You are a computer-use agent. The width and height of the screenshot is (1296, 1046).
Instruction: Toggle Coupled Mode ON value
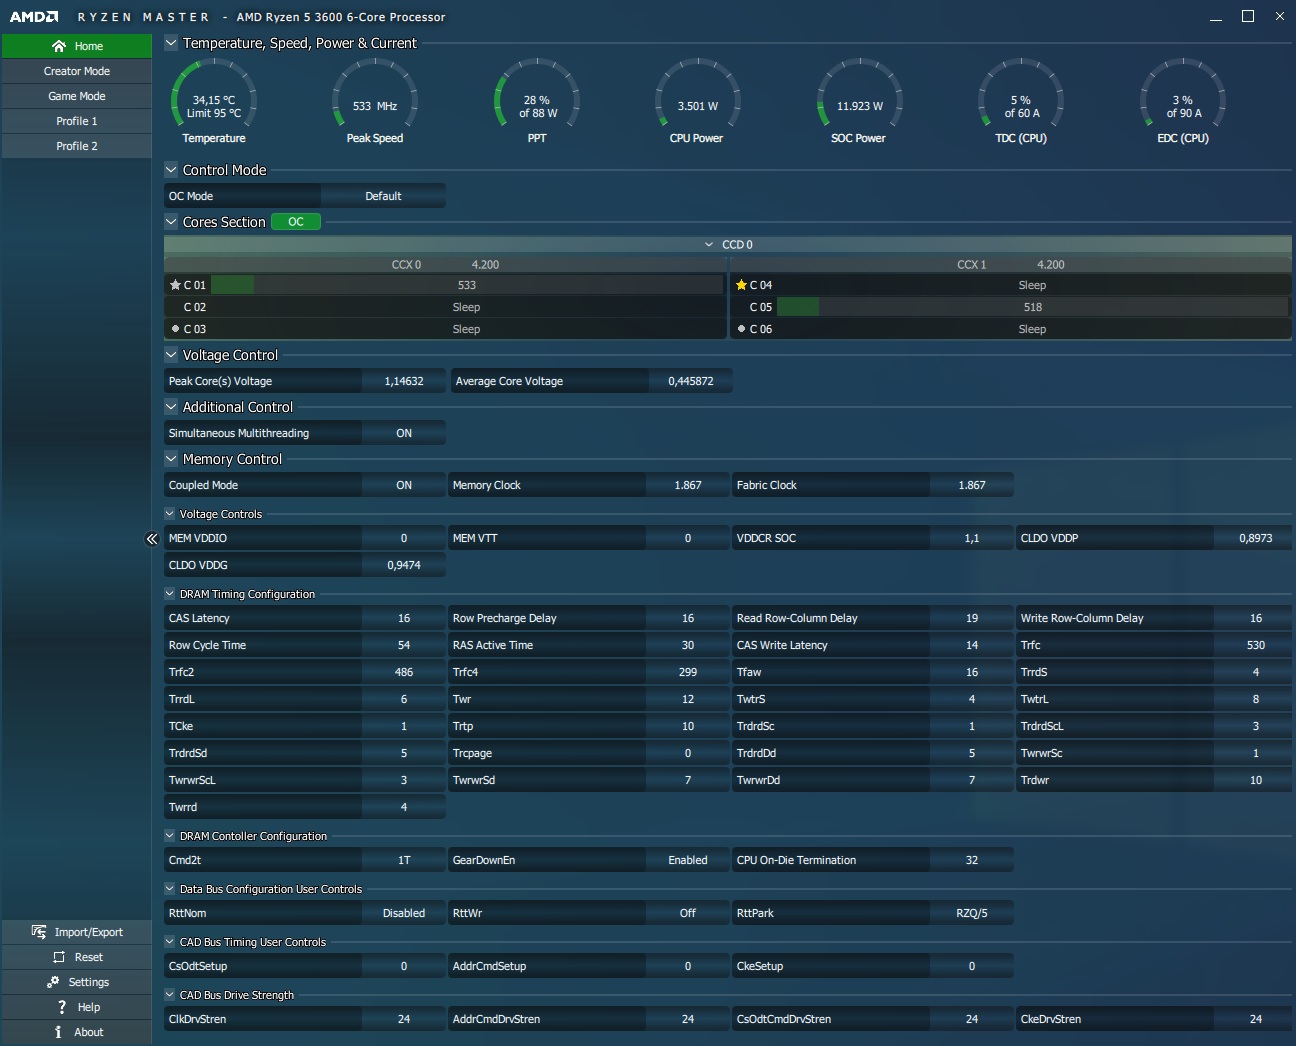click(x=404, y=485)
